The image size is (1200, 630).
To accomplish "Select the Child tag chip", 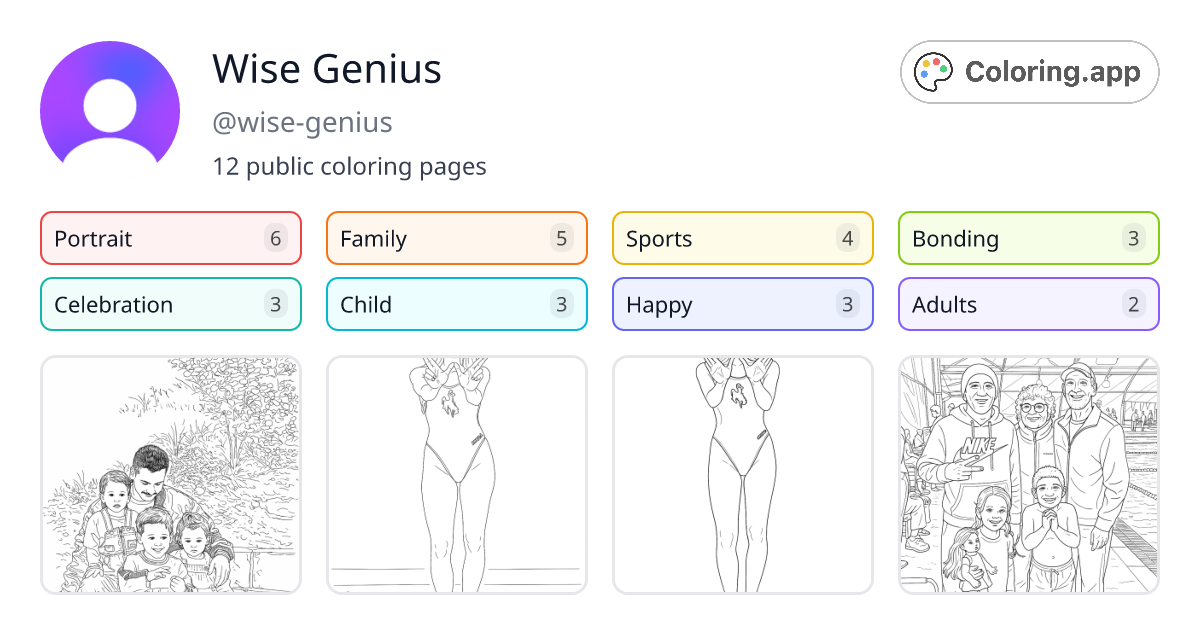I will [456, 304].
